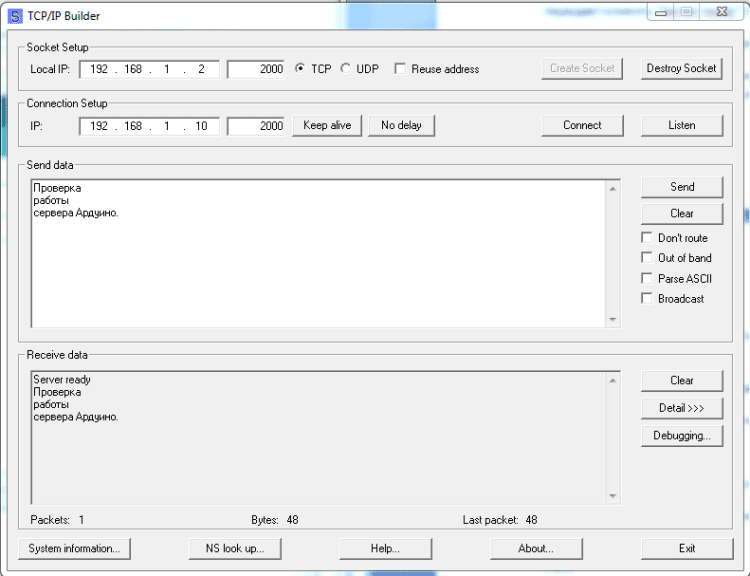Image resolution: width=750 pixels, height=576 pixels.
Task: Click the disabled Create Socket button
Action: point(582,68)
